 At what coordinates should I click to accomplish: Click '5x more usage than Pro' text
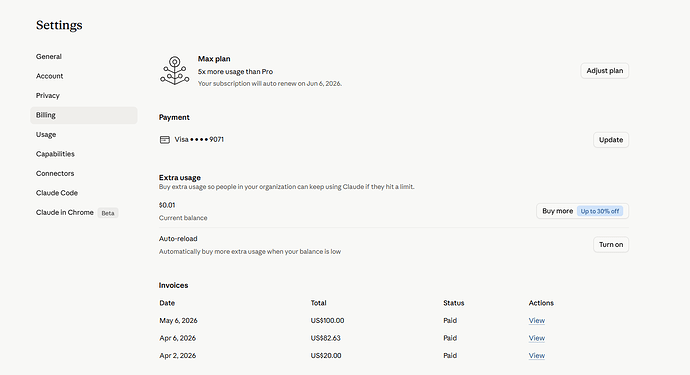pos(235,71)
